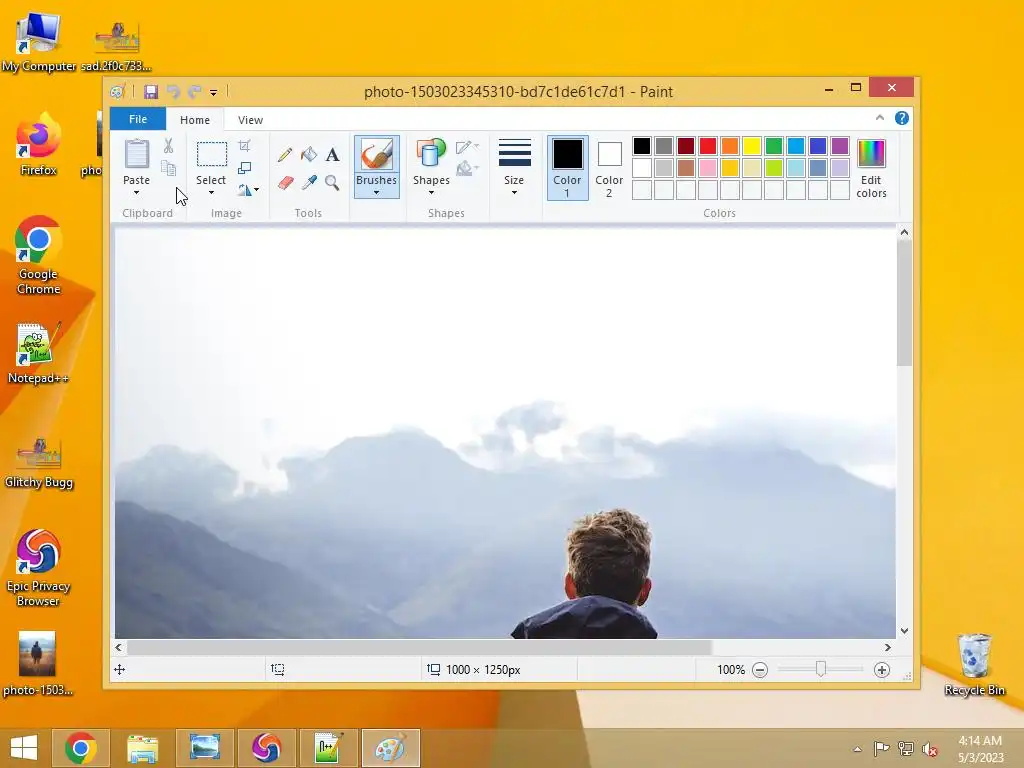Viewport: 1024px width, 768px height.
Task: Click the Save icon in quick access toolbar
Action: pos(151,92)
